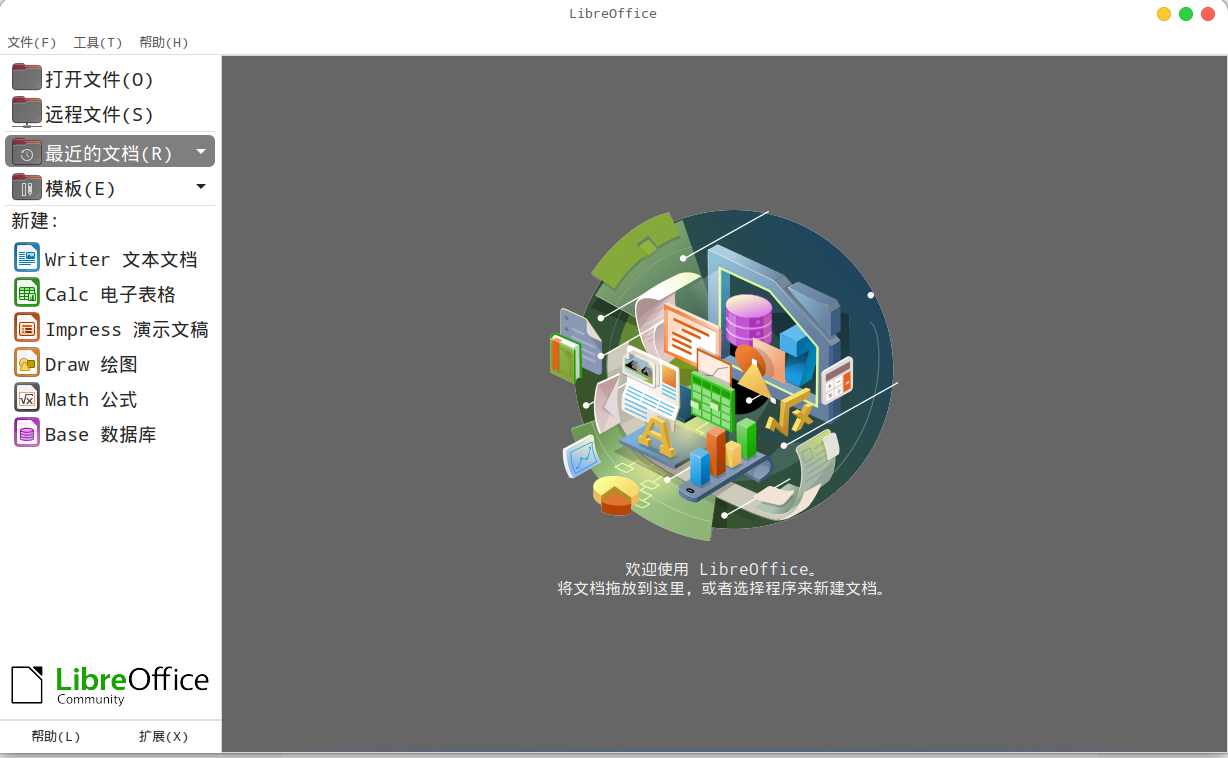1228x758 pixels.
Task: Open the 帮助(H) menu
Action: pos(164,42)
